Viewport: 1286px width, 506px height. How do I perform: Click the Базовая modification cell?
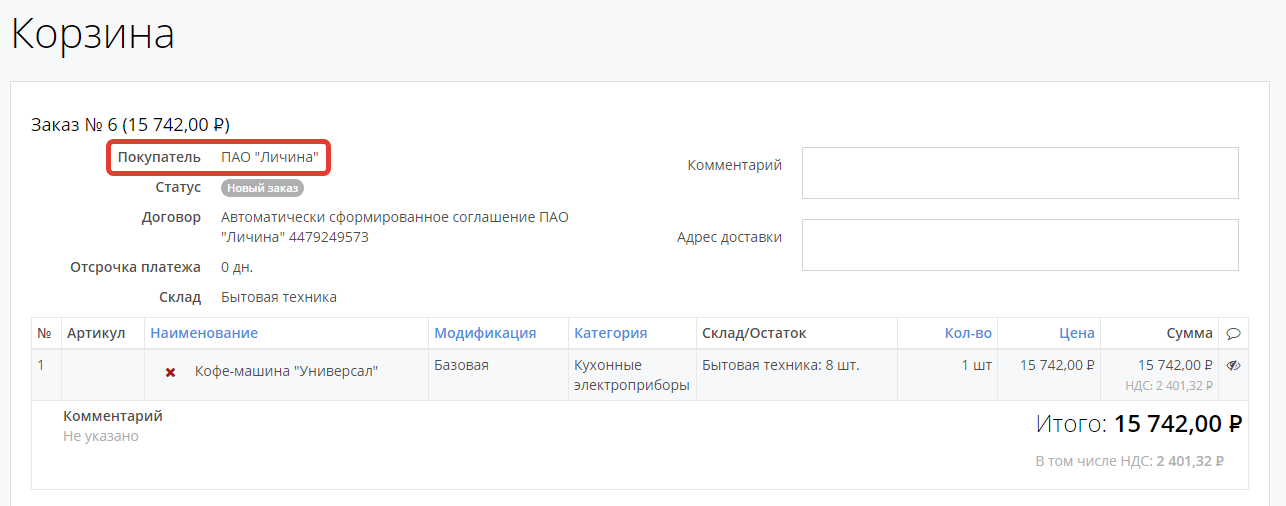tap(461, 365)
